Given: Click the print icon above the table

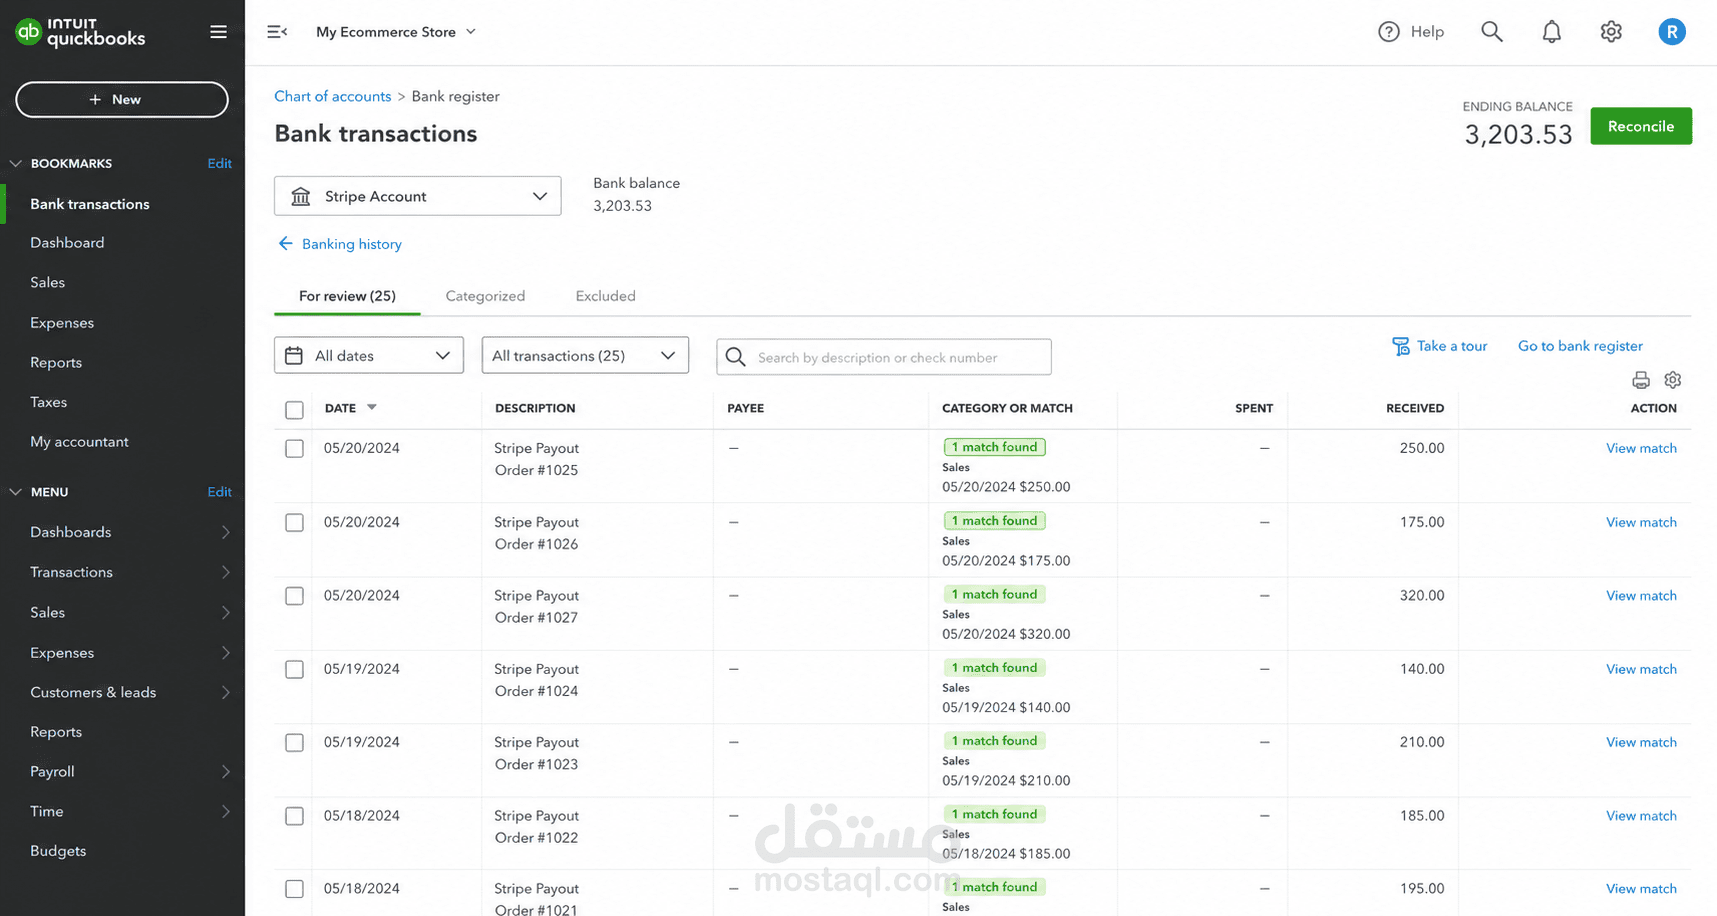Looking at the screenshot, I should coord(1640,380).
